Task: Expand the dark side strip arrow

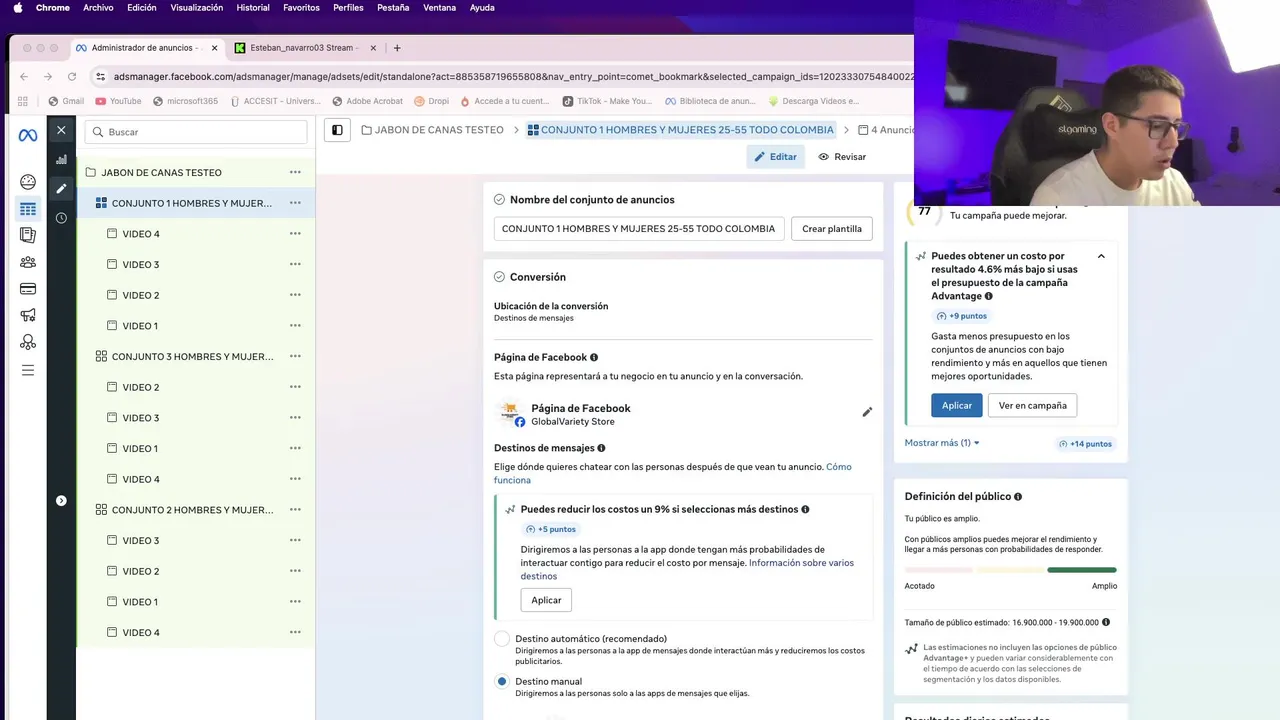Action: pos(61,500)
